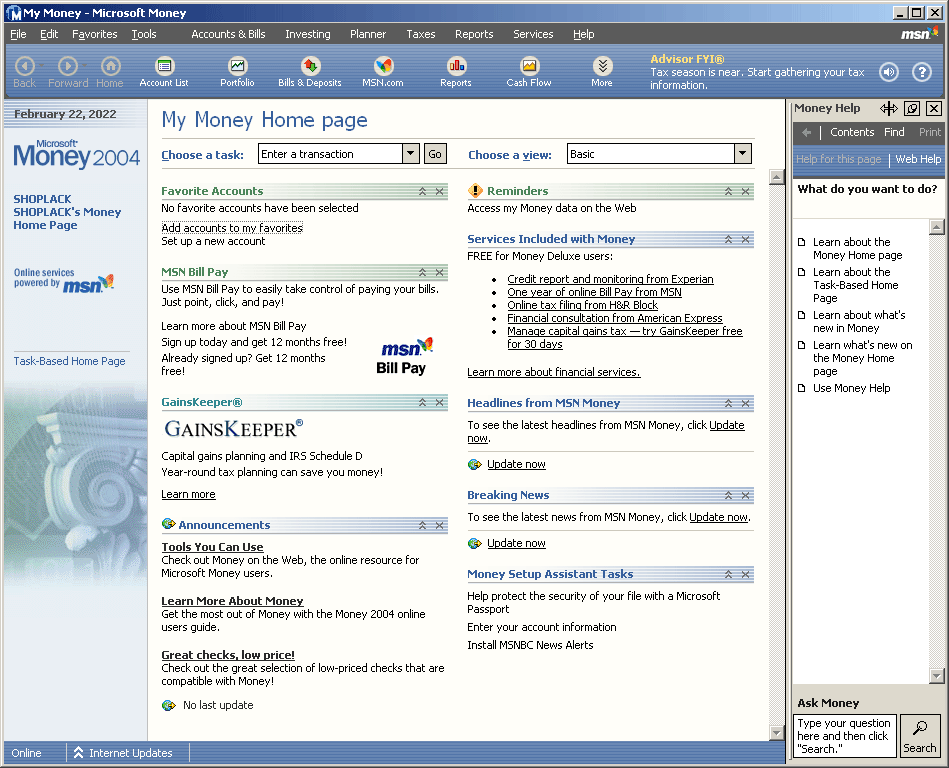949x768 pixels.
Task: Click the Search magnifier in Ask Money
Action: (x=919, y=736)
